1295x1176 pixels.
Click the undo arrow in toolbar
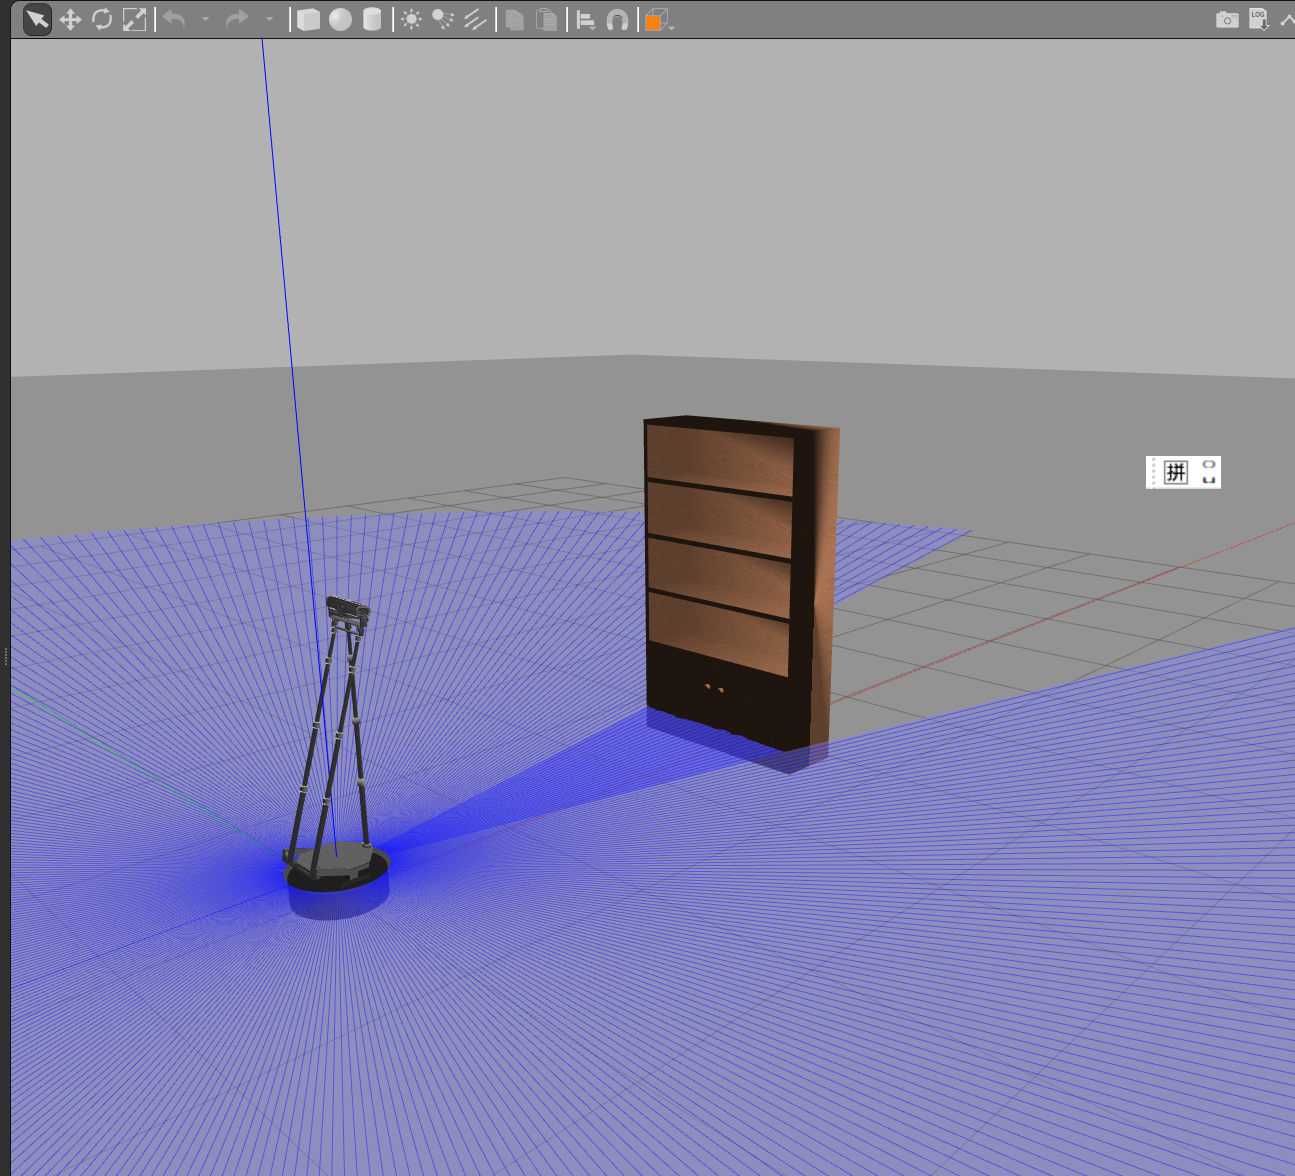point(174,19)
